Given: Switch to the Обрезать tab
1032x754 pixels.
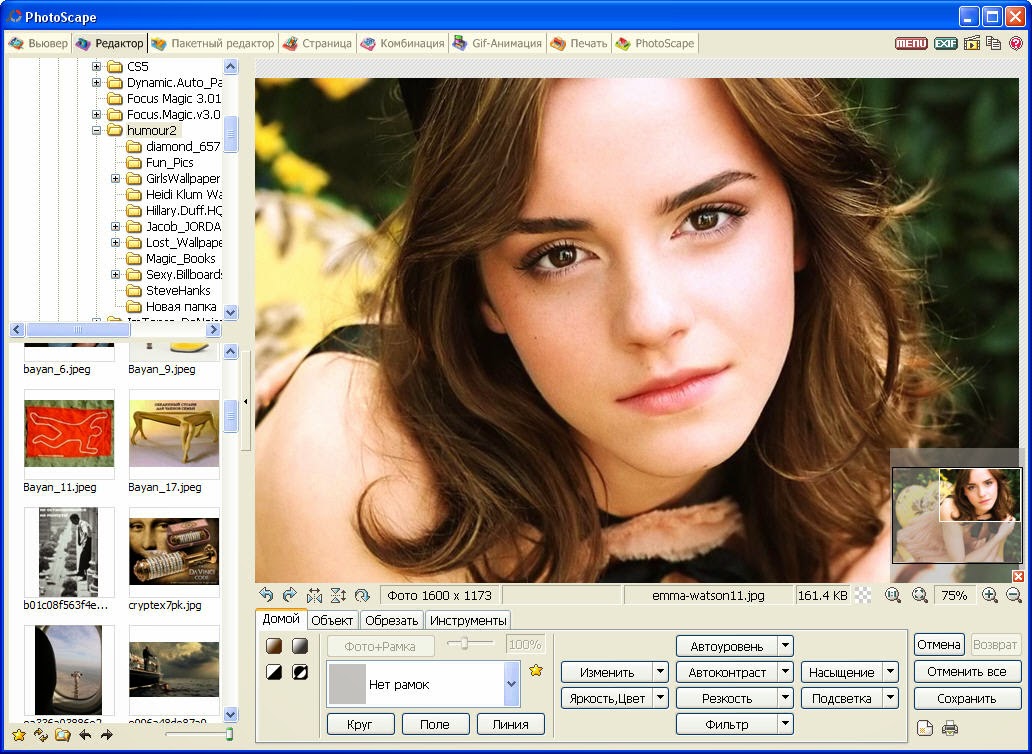Looking at the screenshot, I should click(x=391, y=620).
